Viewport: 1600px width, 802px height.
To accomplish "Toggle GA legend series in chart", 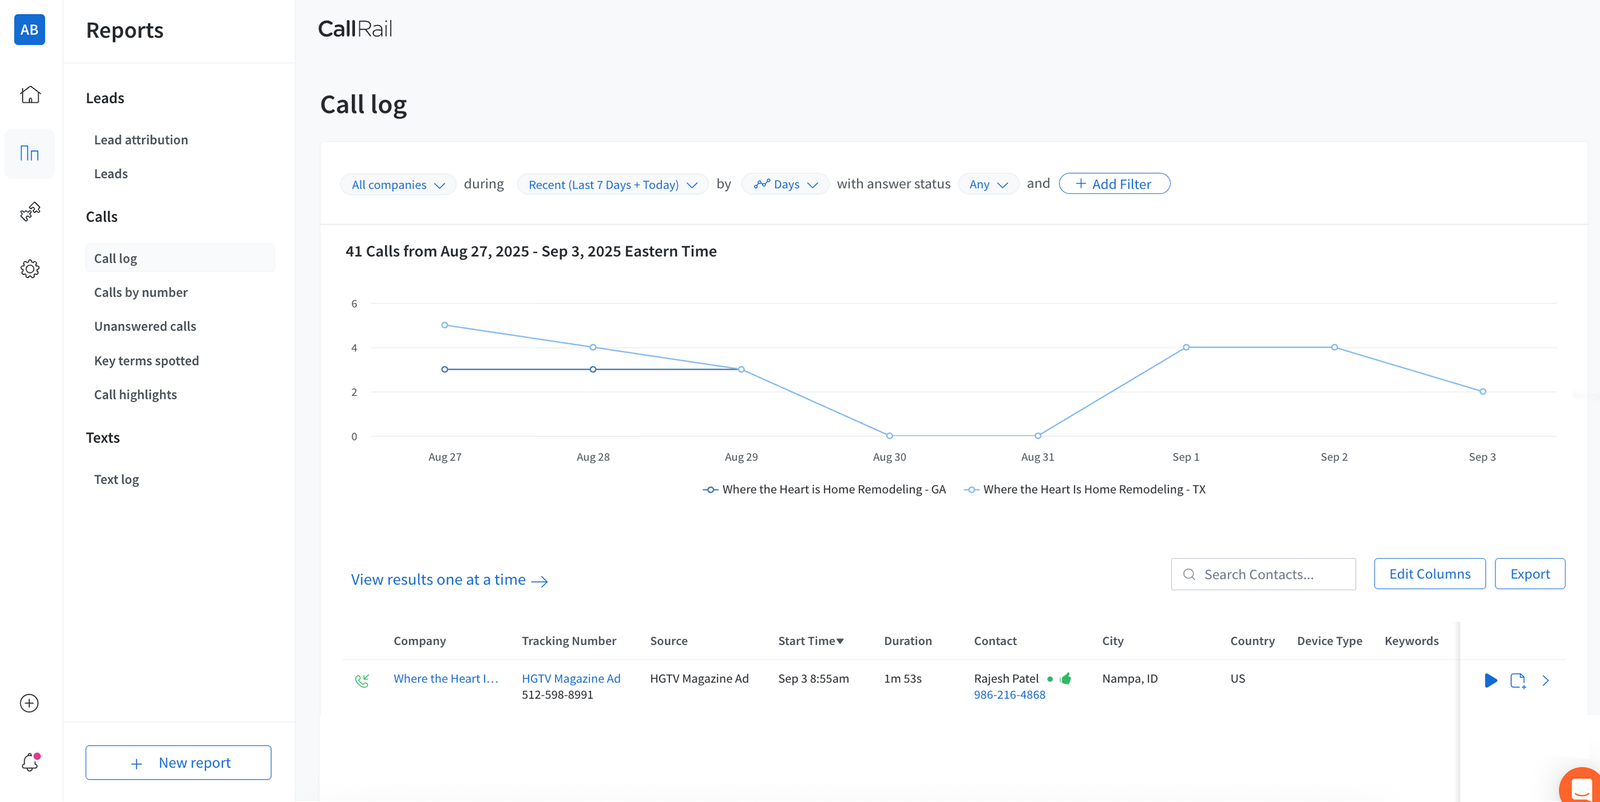I will click(x=824, y=490).
